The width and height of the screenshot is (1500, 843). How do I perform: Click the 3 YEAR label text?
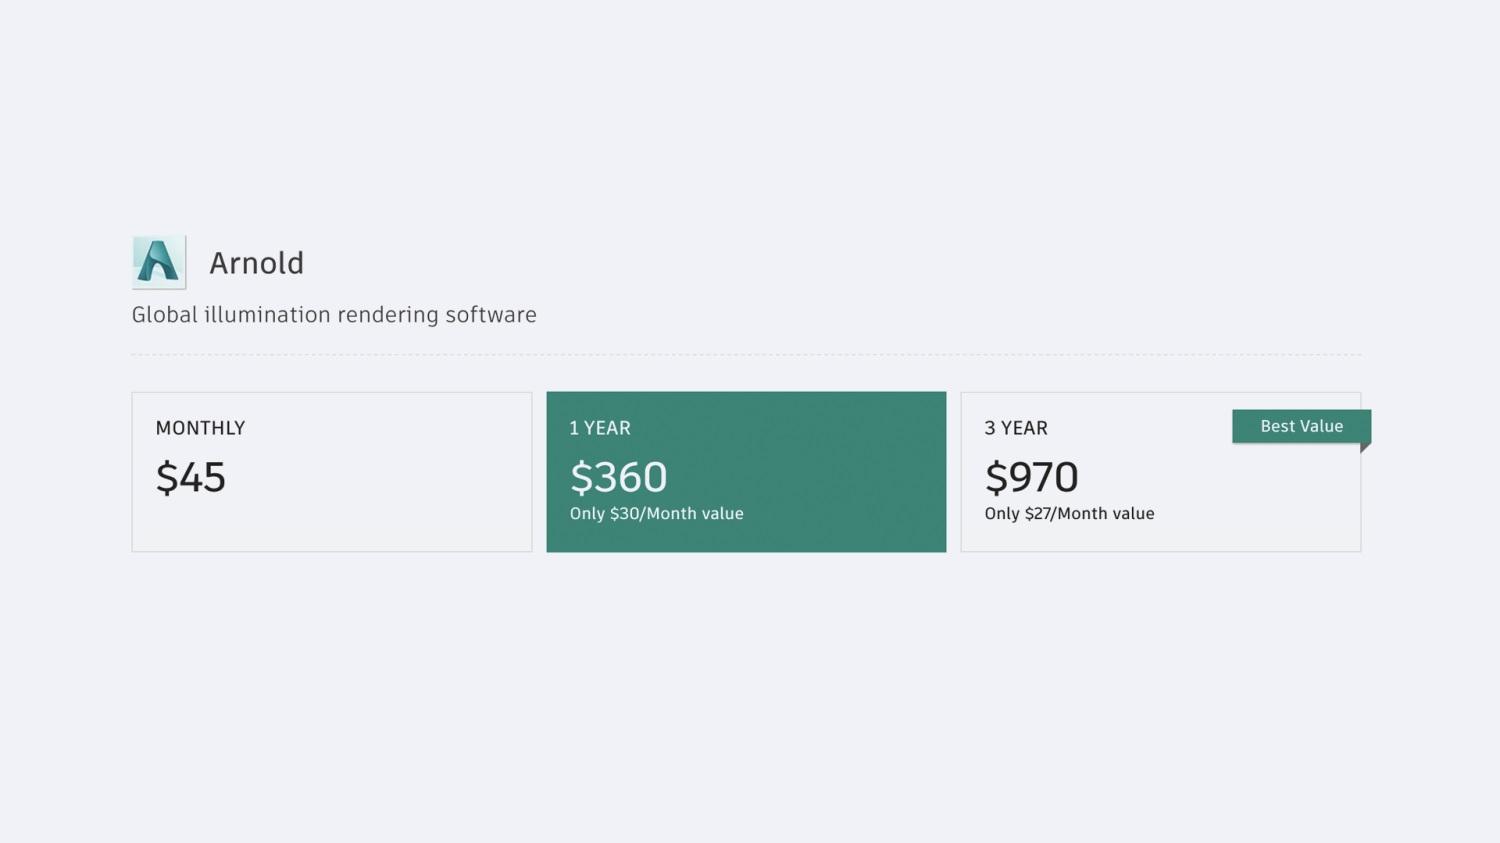pyautogui.click(x=1016, y=428)
